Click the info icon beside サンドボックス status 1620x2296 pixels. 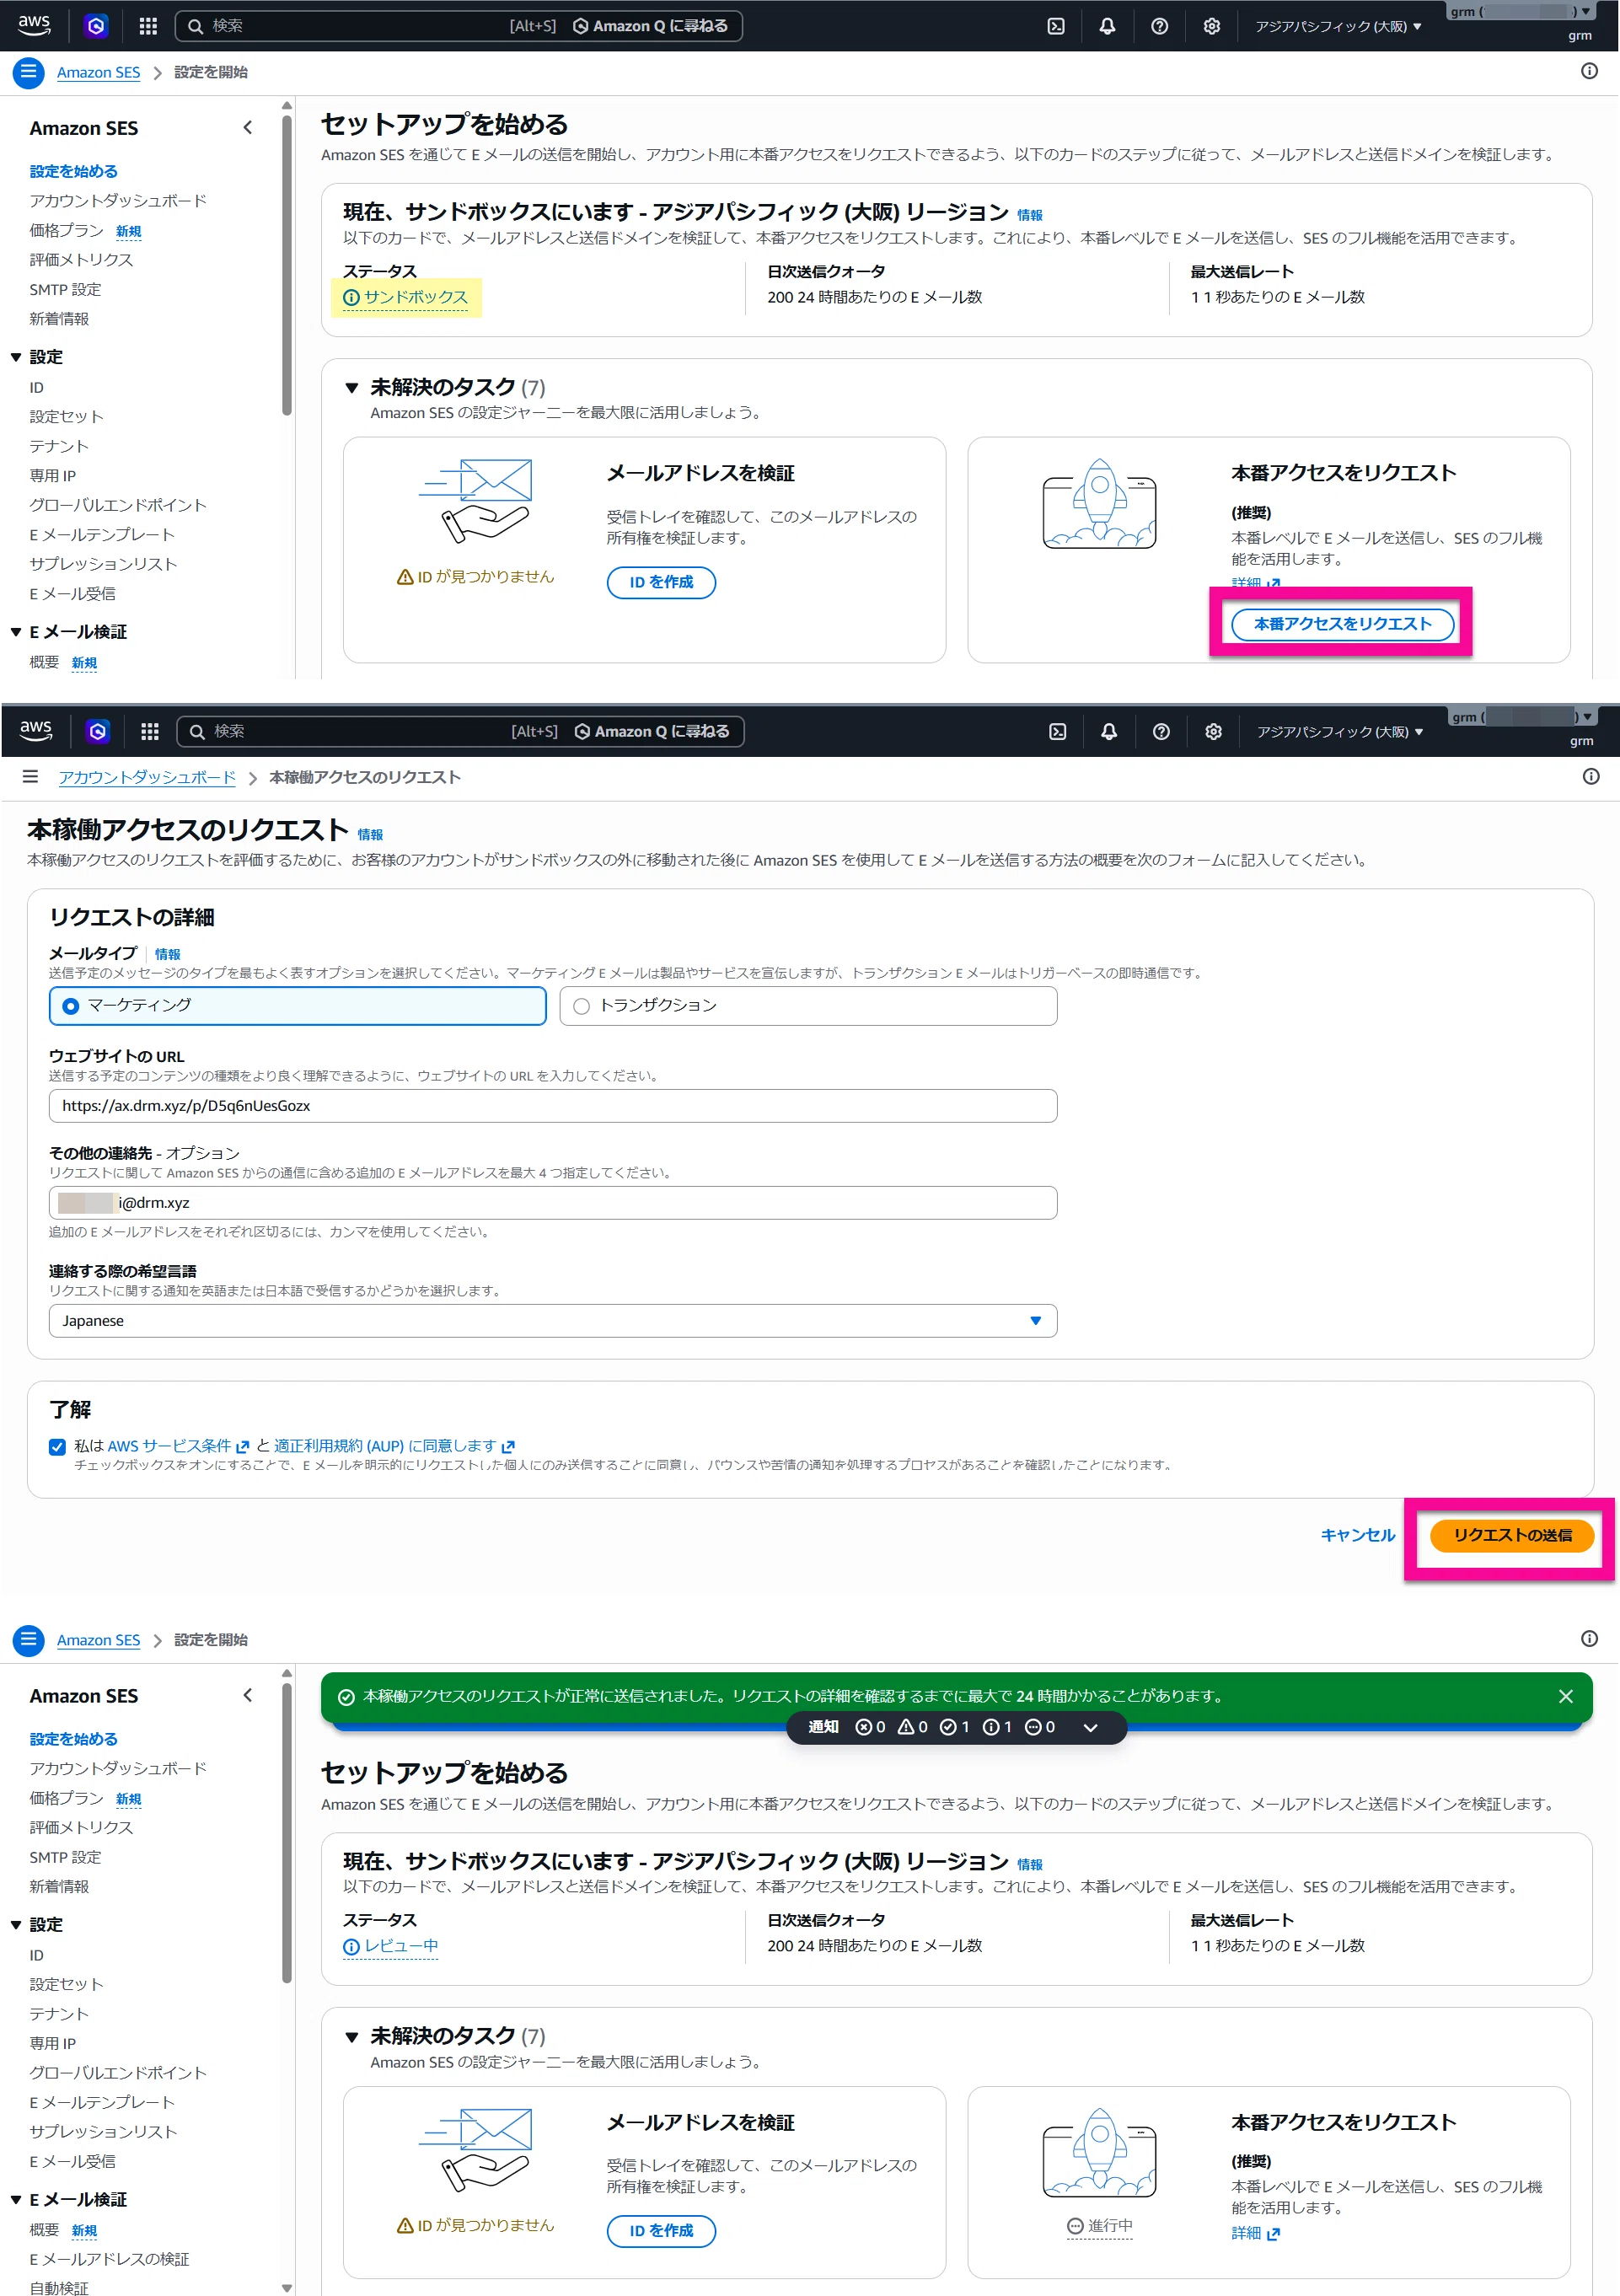click(351, 298)
